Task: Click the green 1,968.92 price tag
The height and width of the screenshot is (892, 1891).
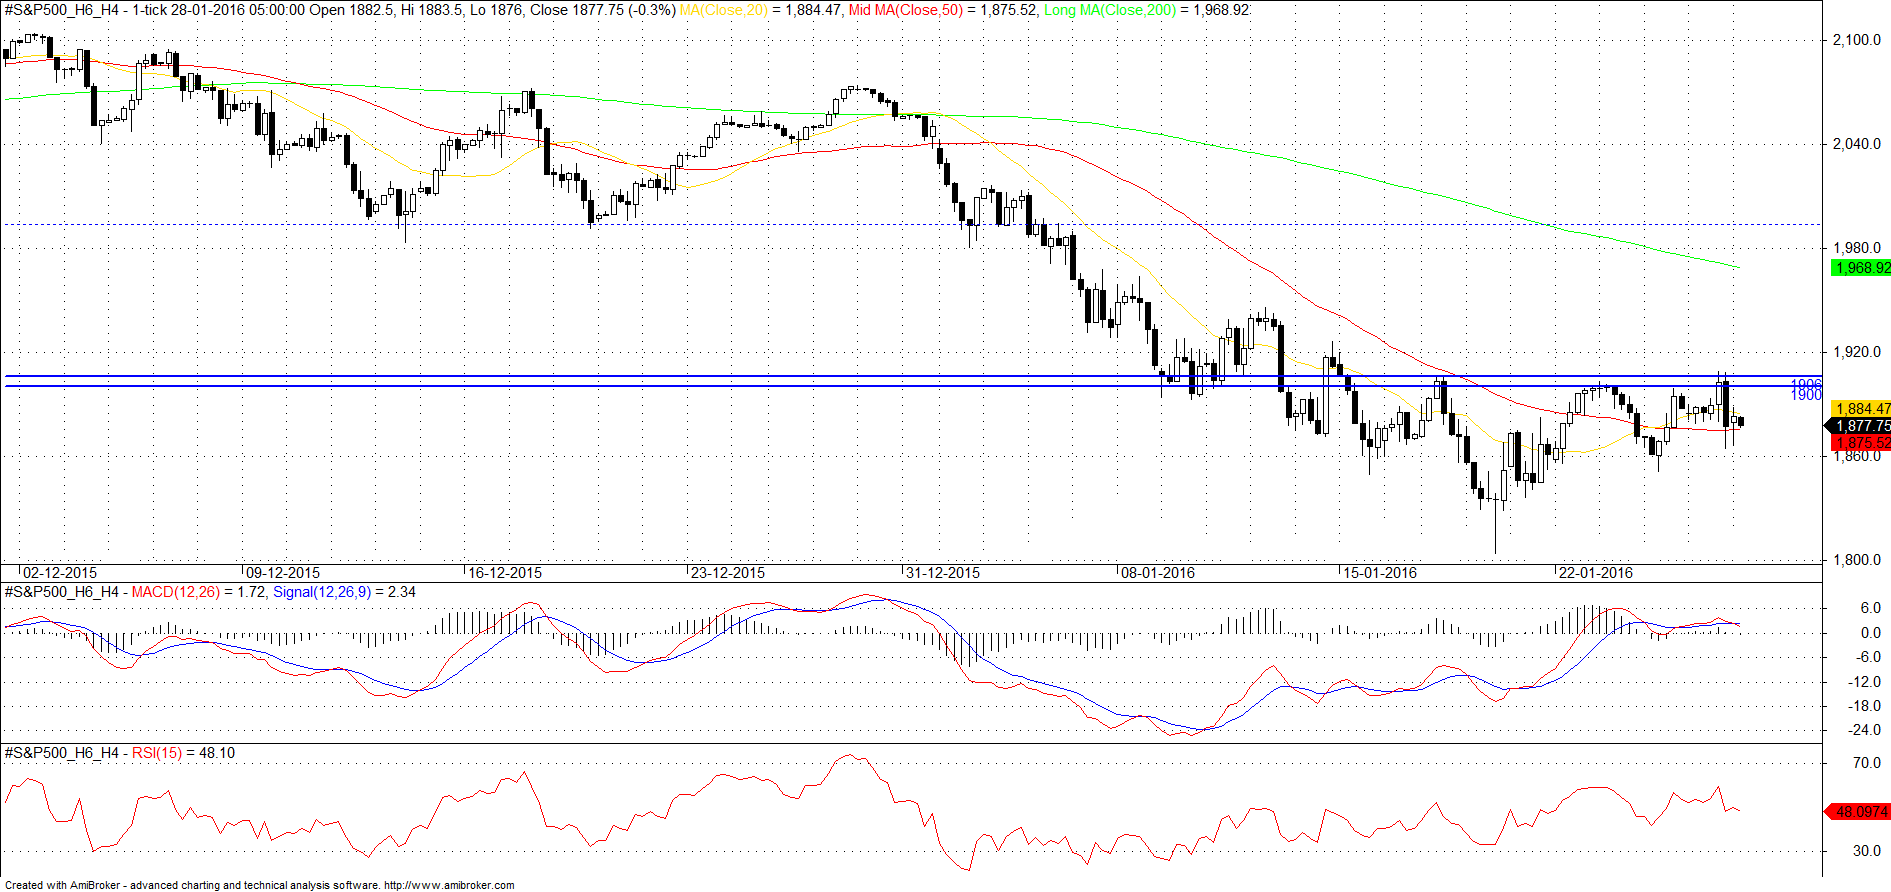Action: point(1860,268)
